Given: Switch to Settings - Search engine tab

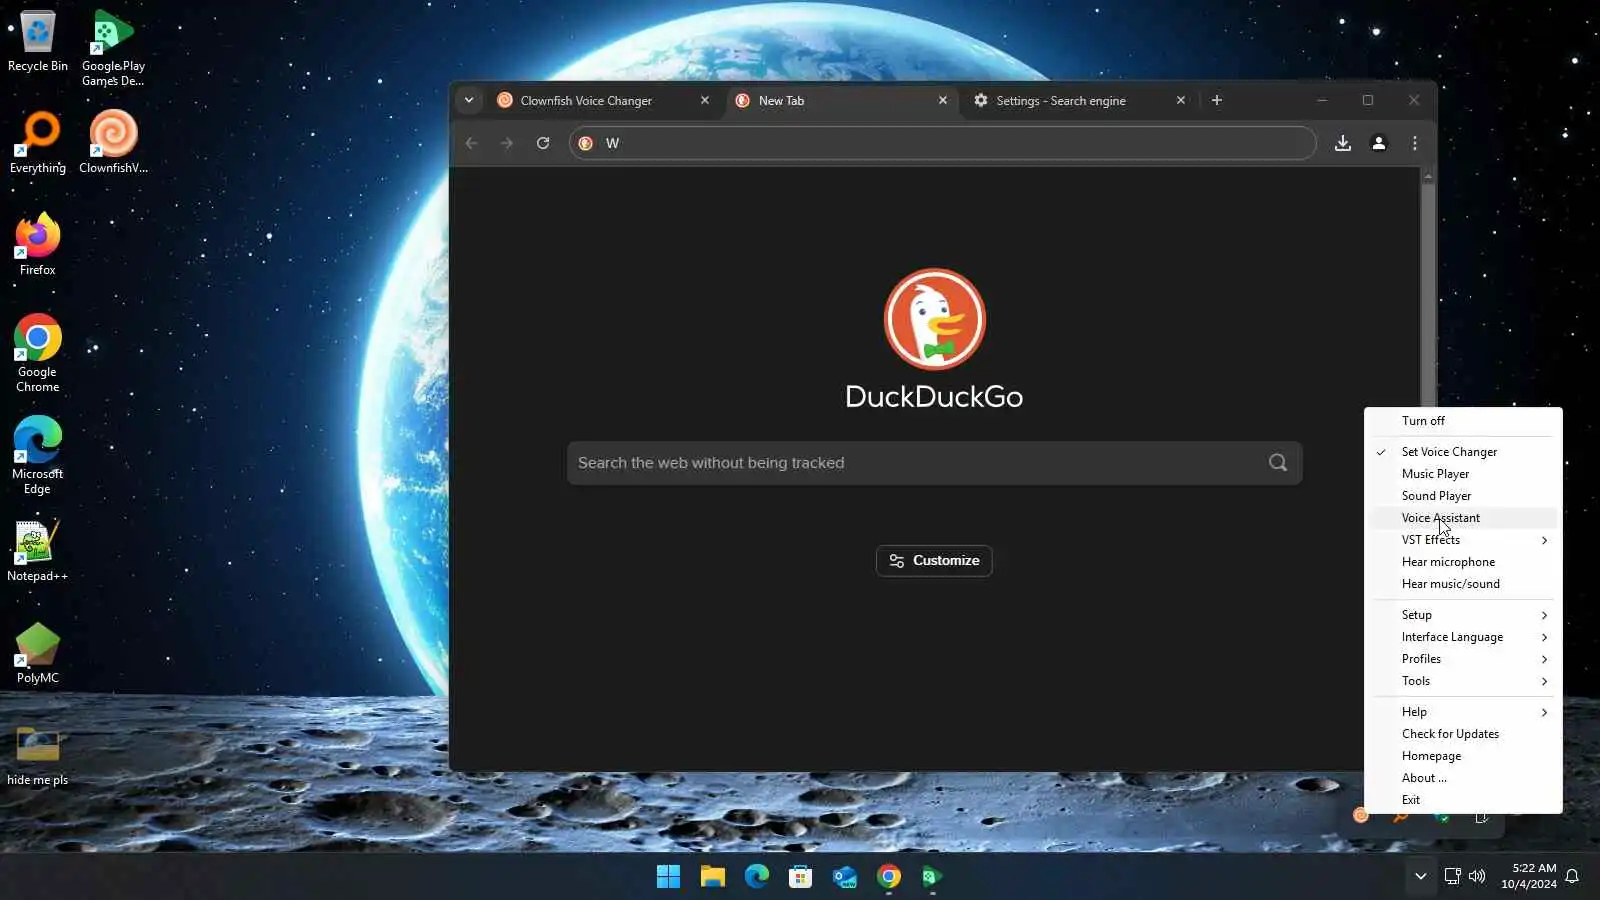Looking at the screenshot, I should 1080,101.
